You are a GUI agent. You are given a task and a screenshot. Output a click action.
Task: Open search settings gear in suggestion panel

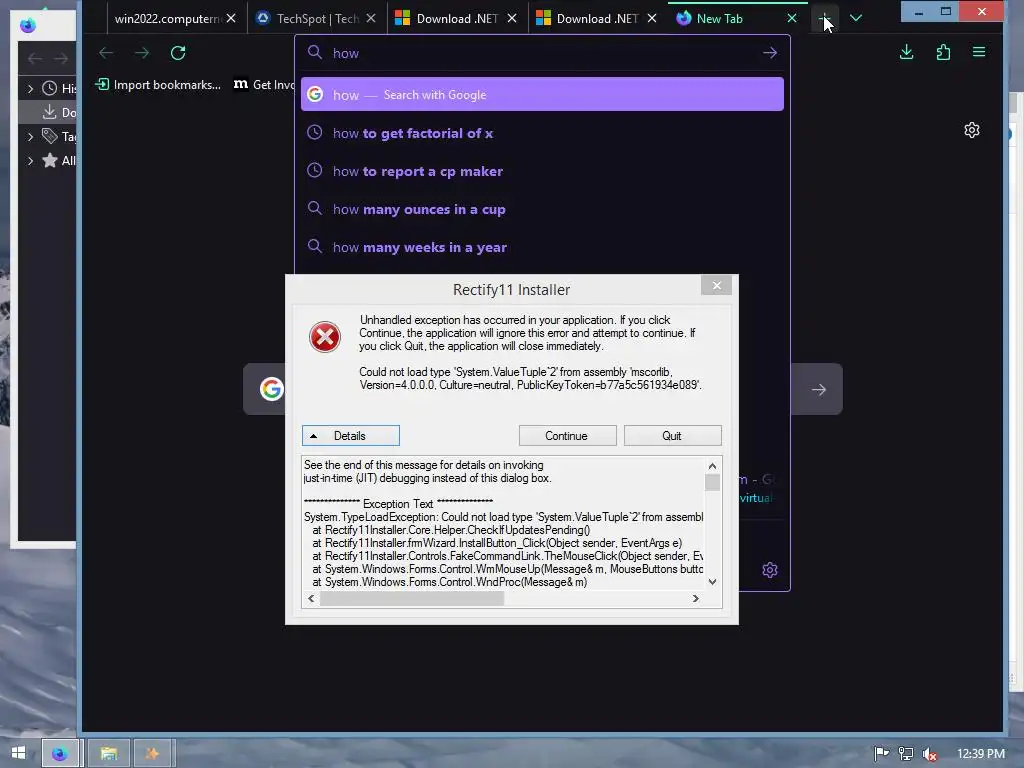[x=770, y=570]
